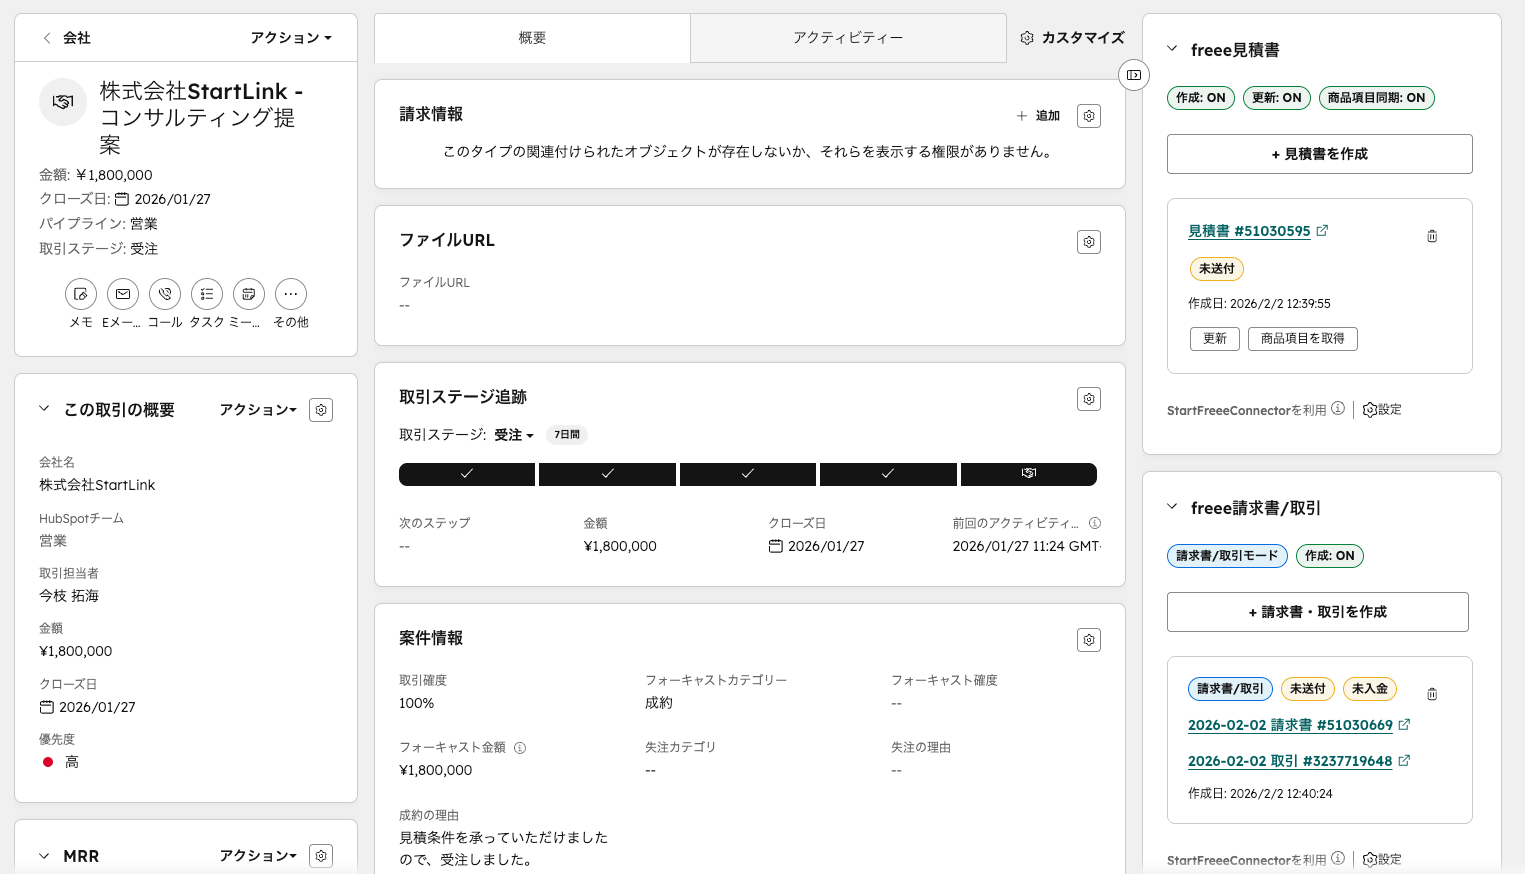Click the Eメール envelope icon

pyautogui.click(x=123, y=294)
